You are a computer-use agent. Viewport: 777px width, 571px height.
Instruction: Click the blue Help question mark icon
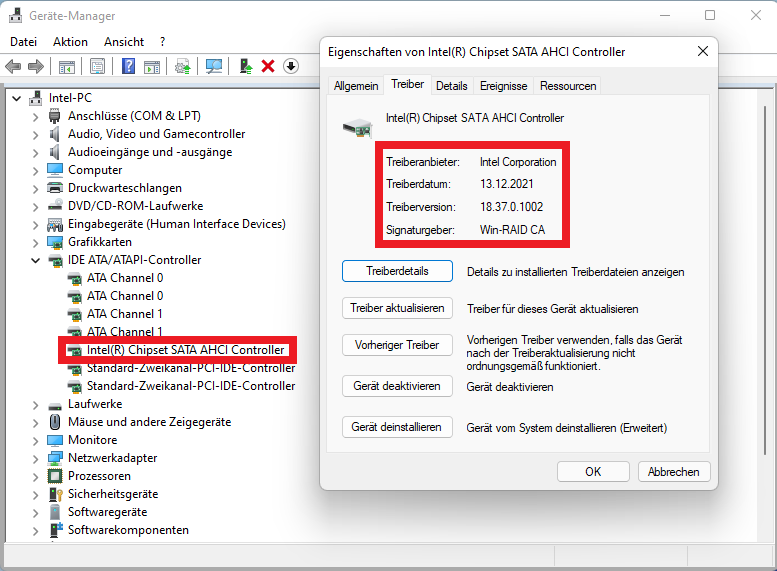click(128, 66)
